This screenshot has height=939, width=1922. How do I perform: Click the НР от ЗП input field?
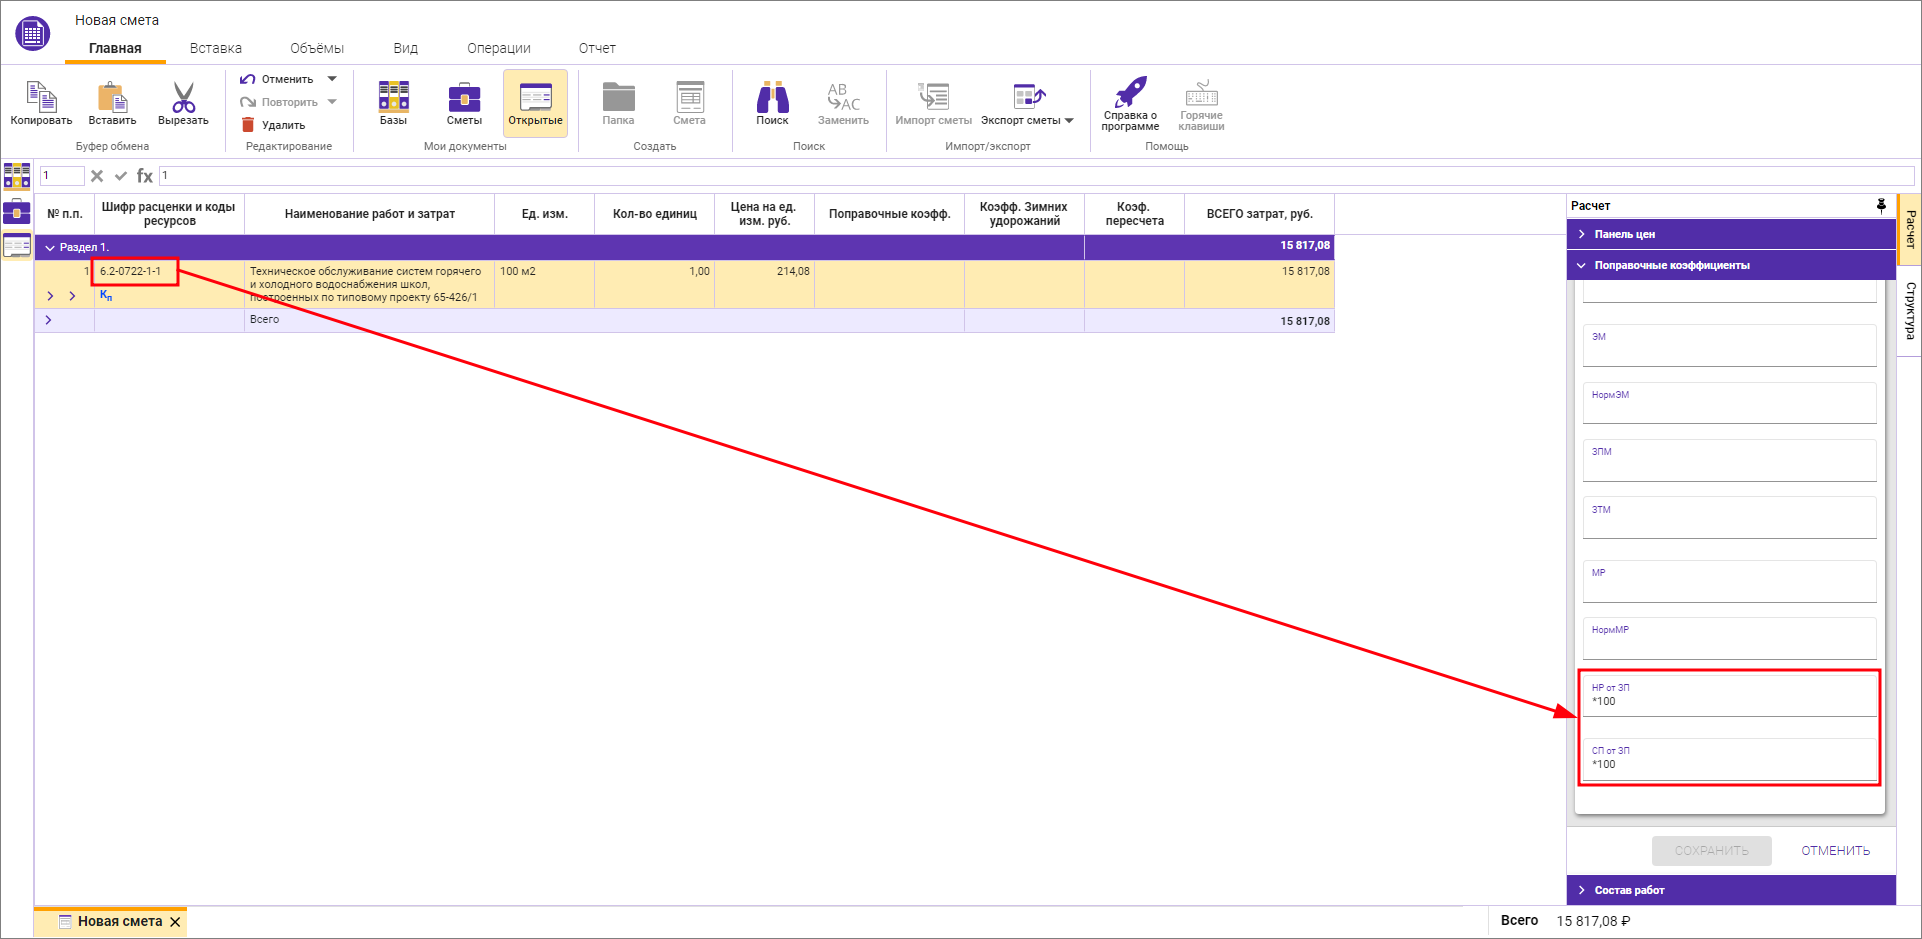point(1729,701)
